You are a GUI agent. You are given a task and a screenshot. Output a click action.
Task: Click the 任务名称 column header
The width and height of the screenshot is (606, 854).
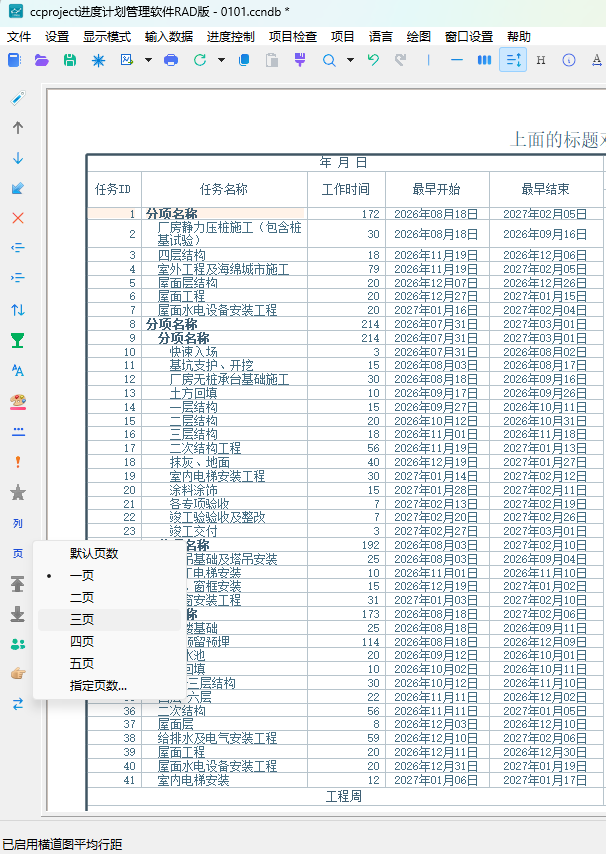click(x=224, y=189)
